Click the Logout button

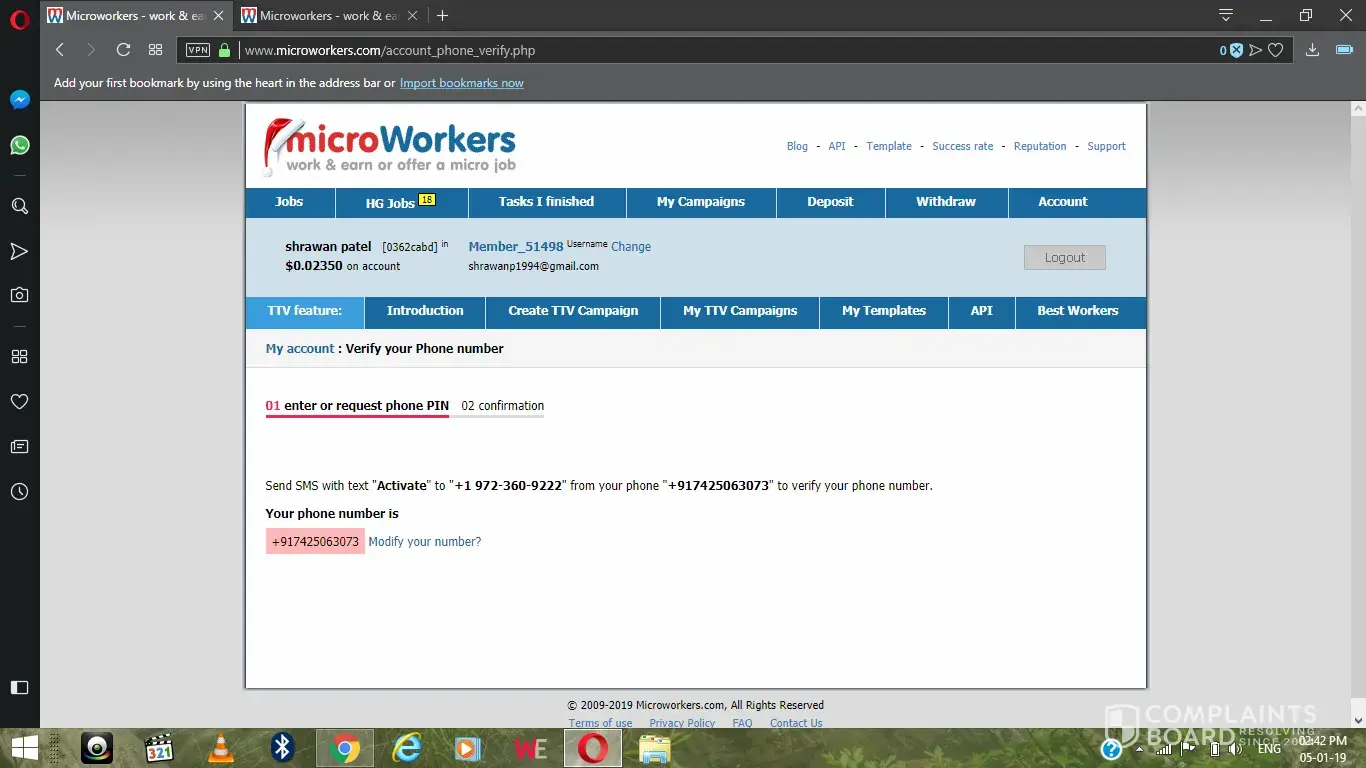pos(1064,258)
